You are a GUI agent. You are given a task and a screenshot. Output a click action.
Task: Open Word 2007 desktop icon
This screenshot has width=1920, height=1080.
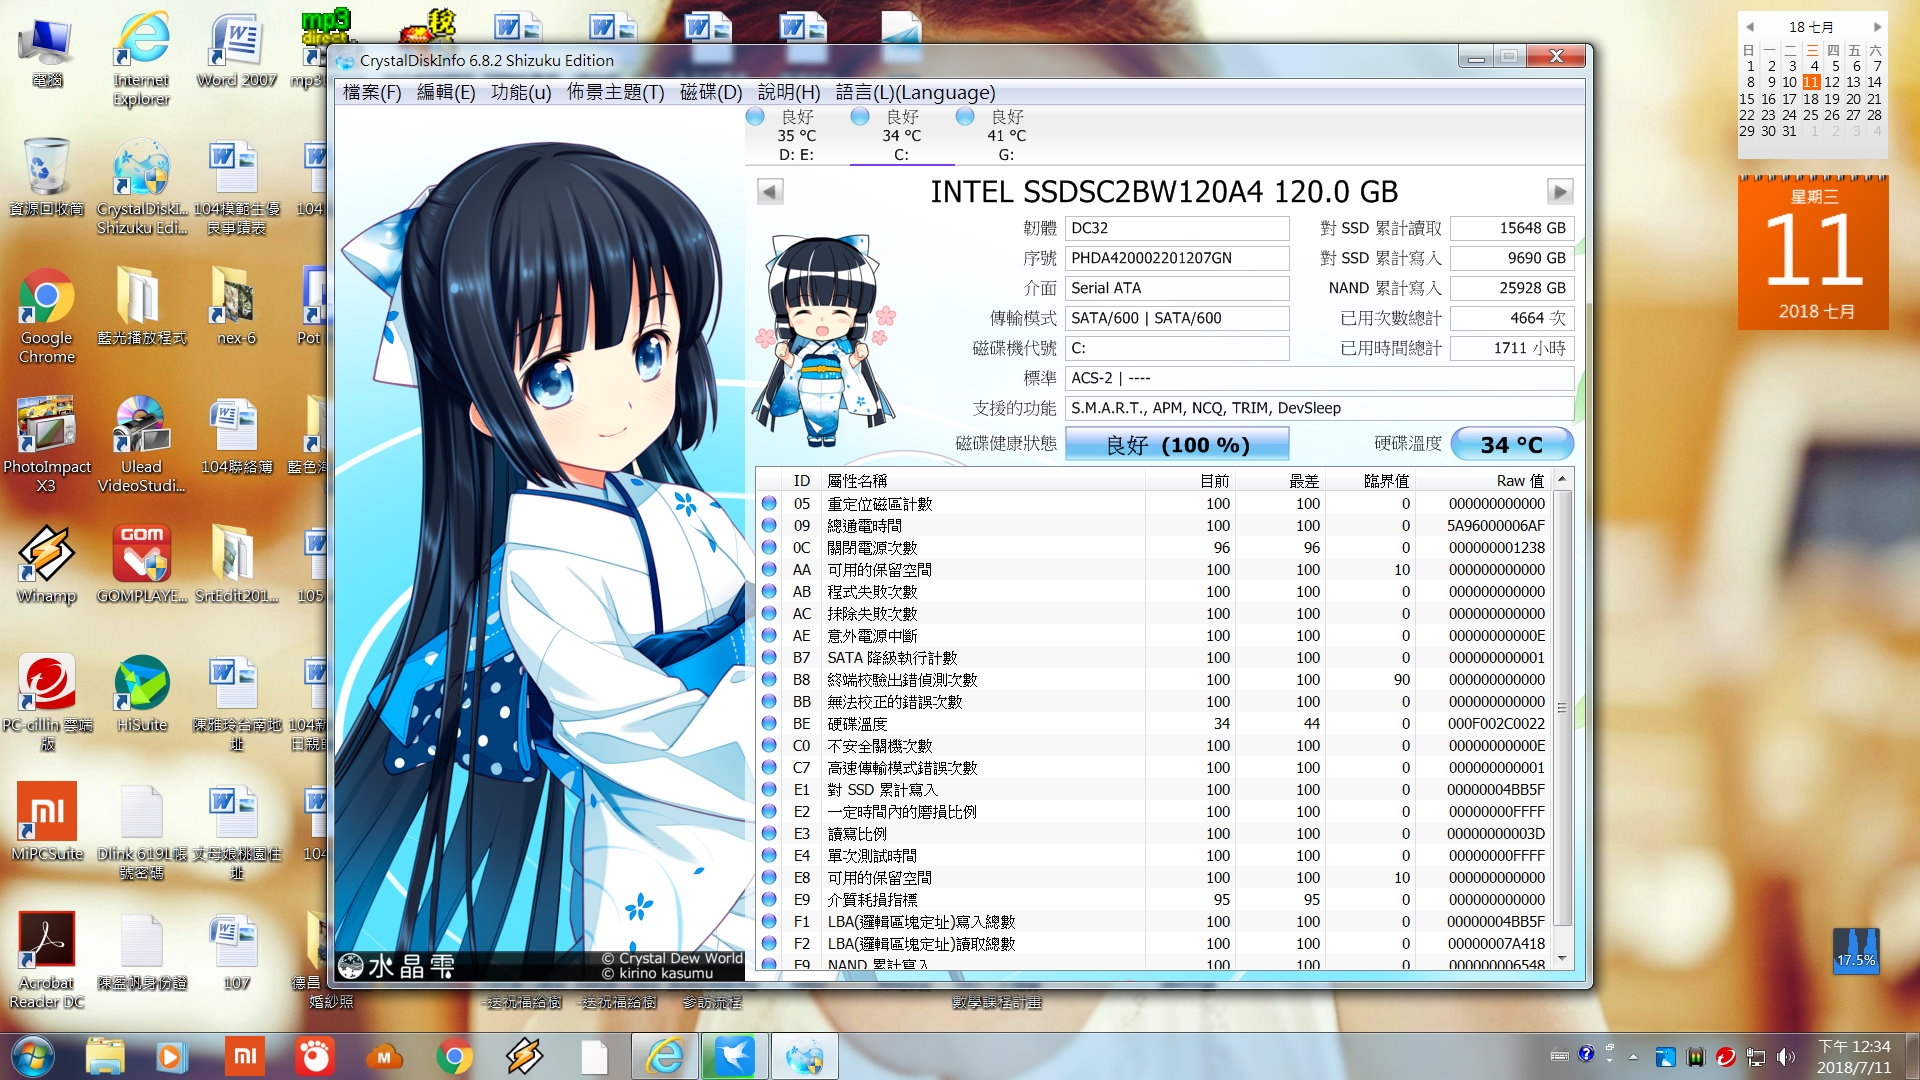[236, 52]
